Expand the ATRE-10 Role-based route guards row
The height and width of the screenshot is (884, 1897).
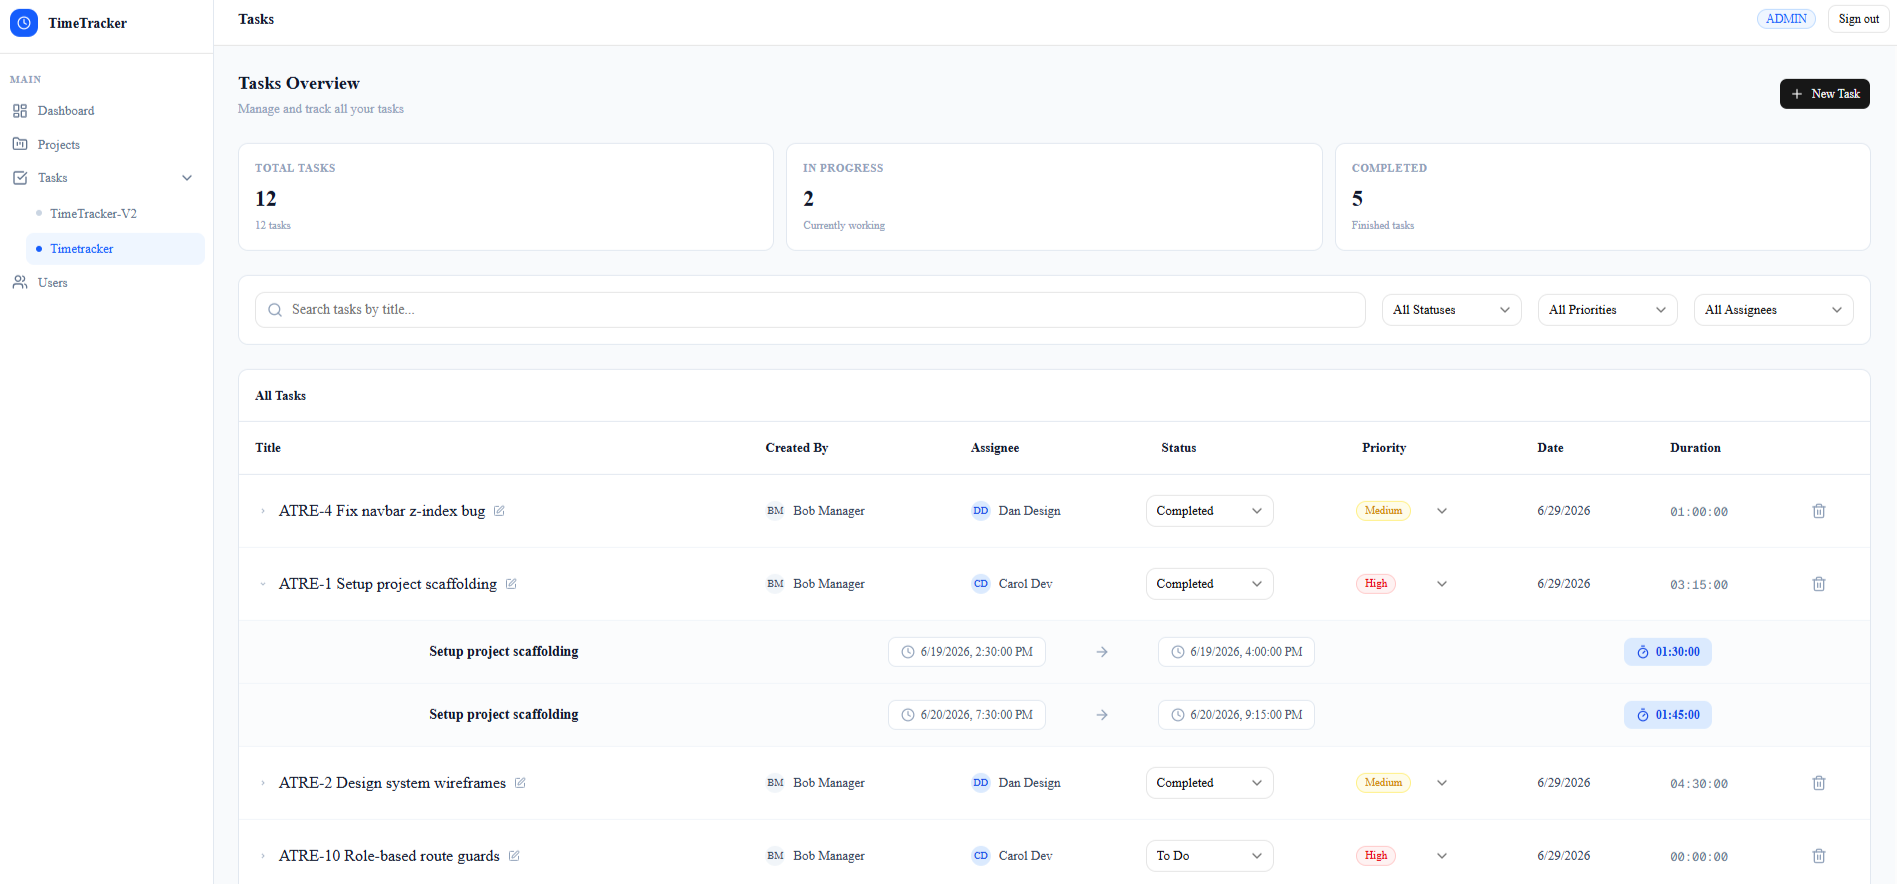(263, 856)
